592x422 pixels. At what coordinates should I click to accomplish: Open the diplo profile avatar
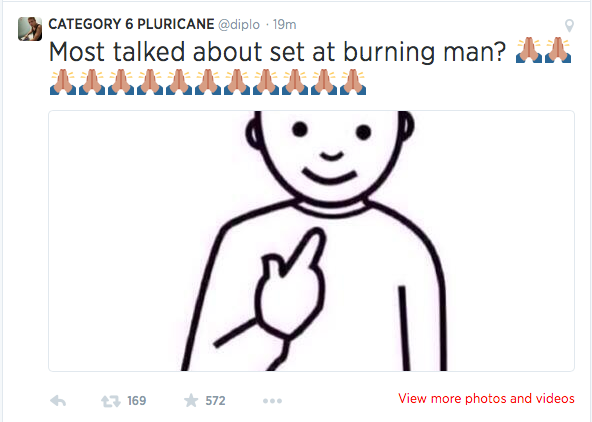click(30, 29)
